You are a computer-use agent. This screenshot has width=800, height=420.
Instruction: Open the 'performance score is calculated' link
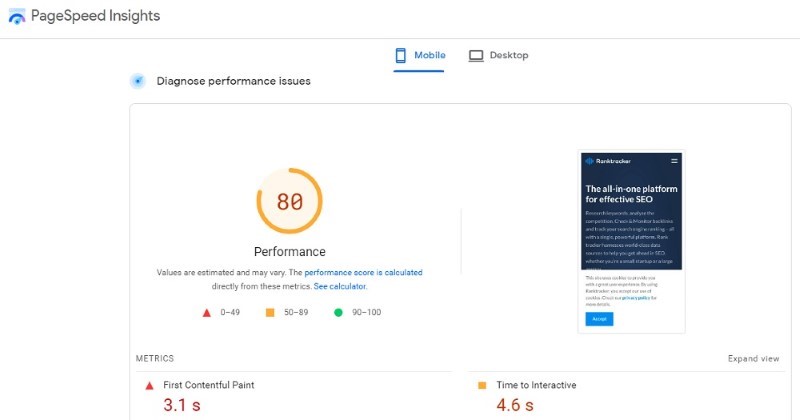tap(363, 273)
